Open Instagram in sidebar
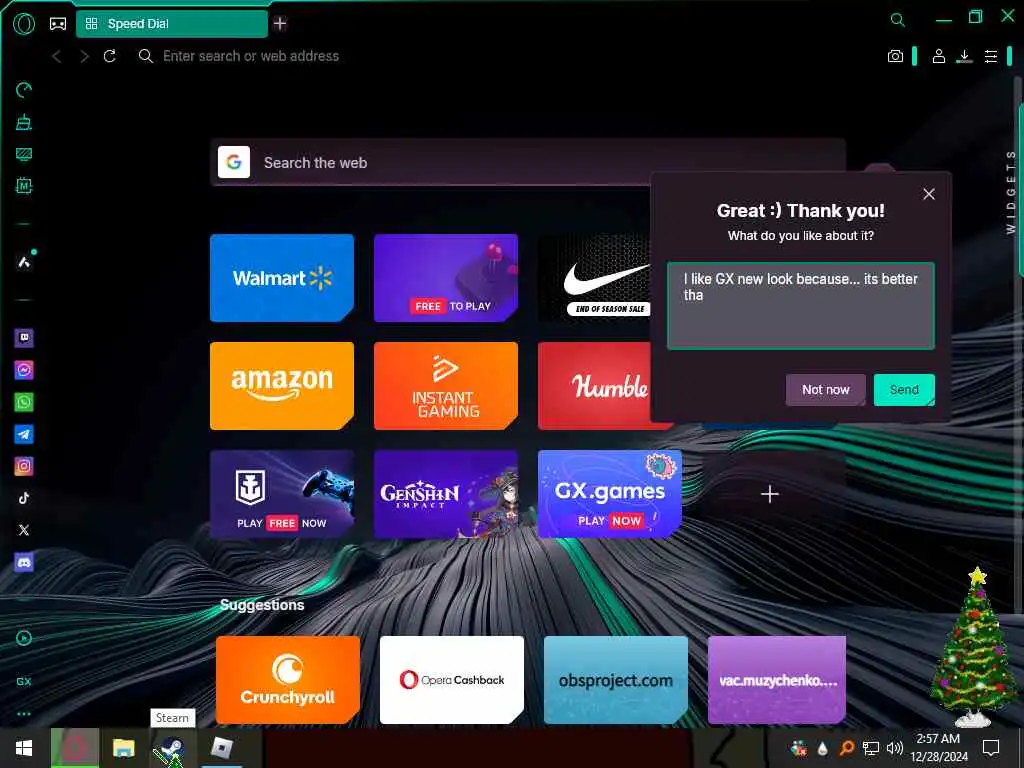1024x768 pixels. (24, 466)
